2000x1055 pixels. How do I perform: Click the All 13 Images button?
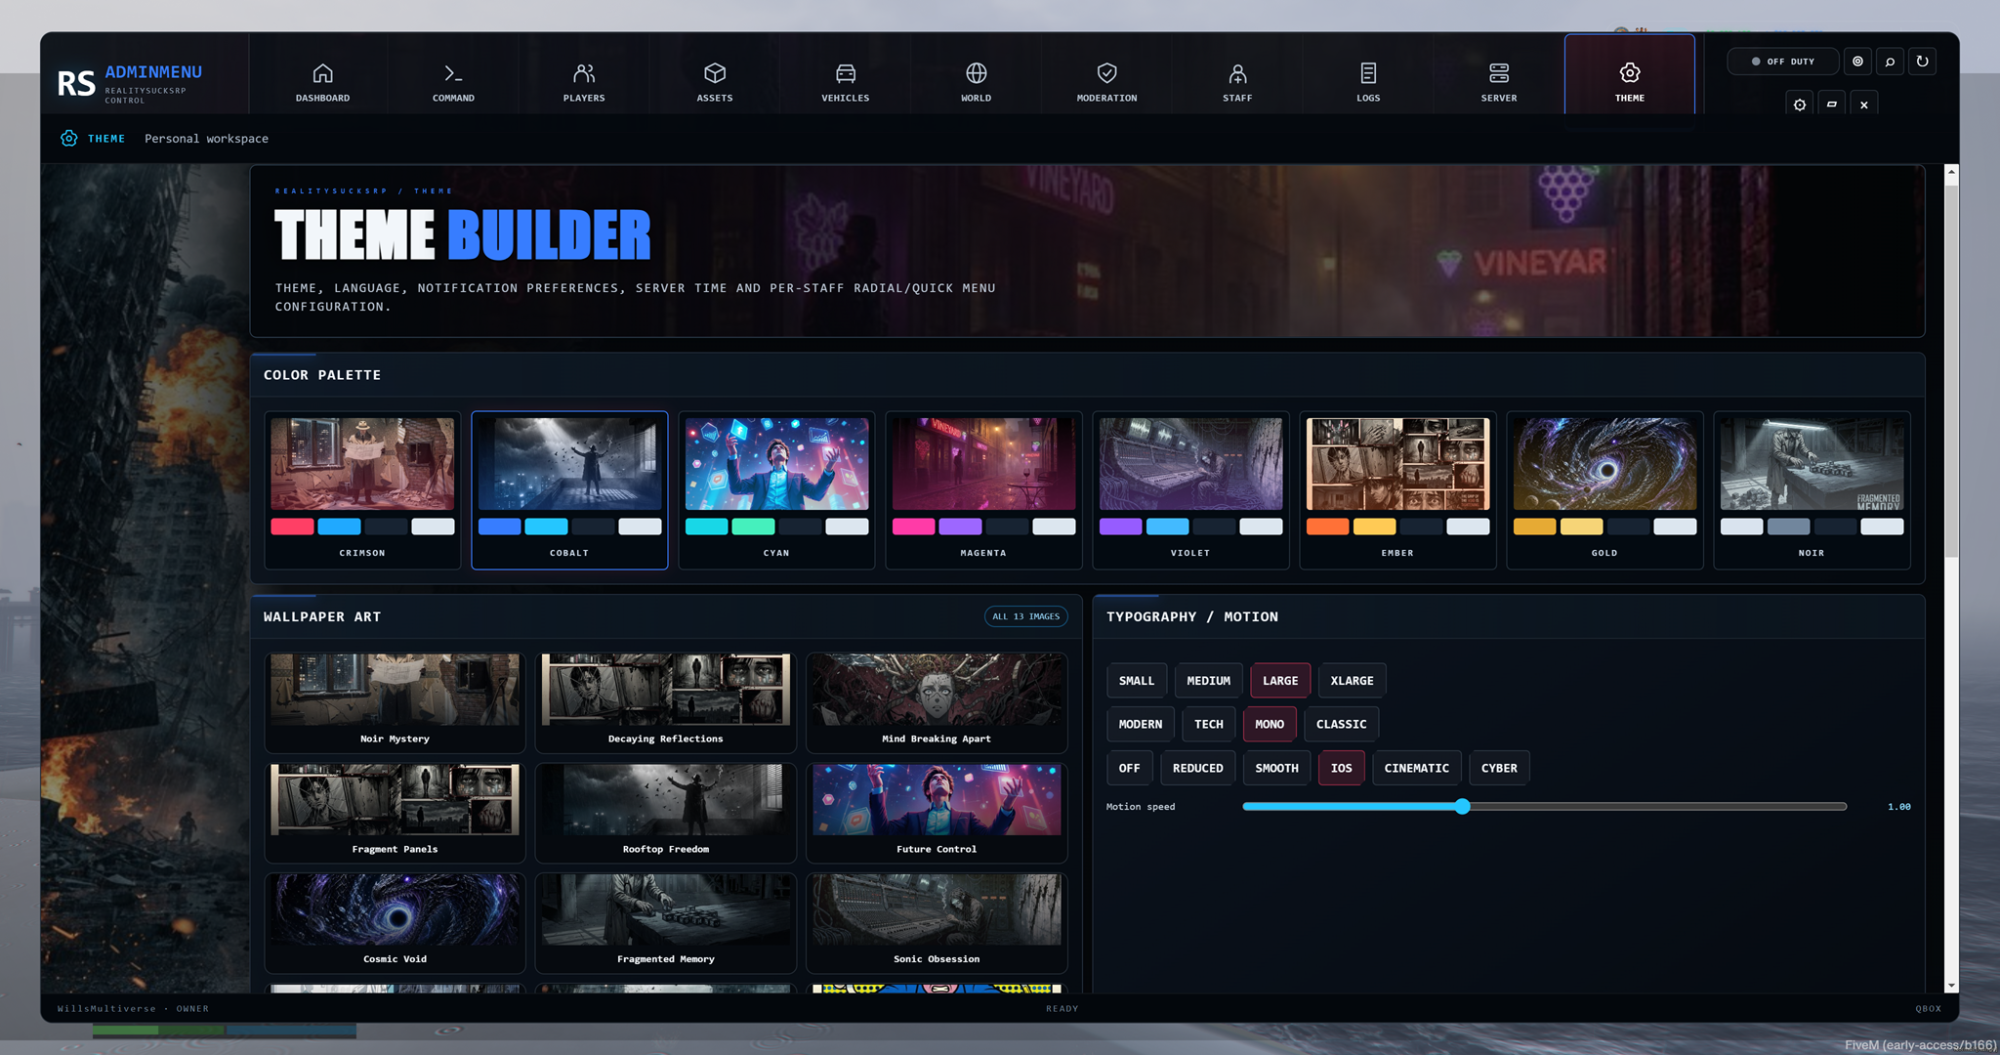tap(1025, 616)
